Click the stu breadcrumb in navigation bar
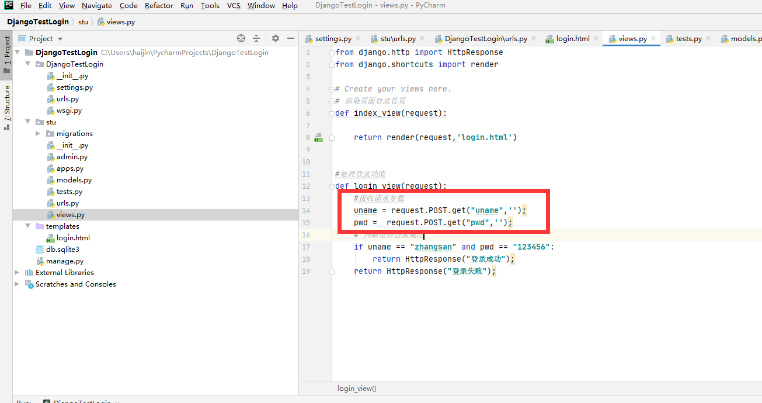Viewport: 762px width, 403px height. [83, 20]
